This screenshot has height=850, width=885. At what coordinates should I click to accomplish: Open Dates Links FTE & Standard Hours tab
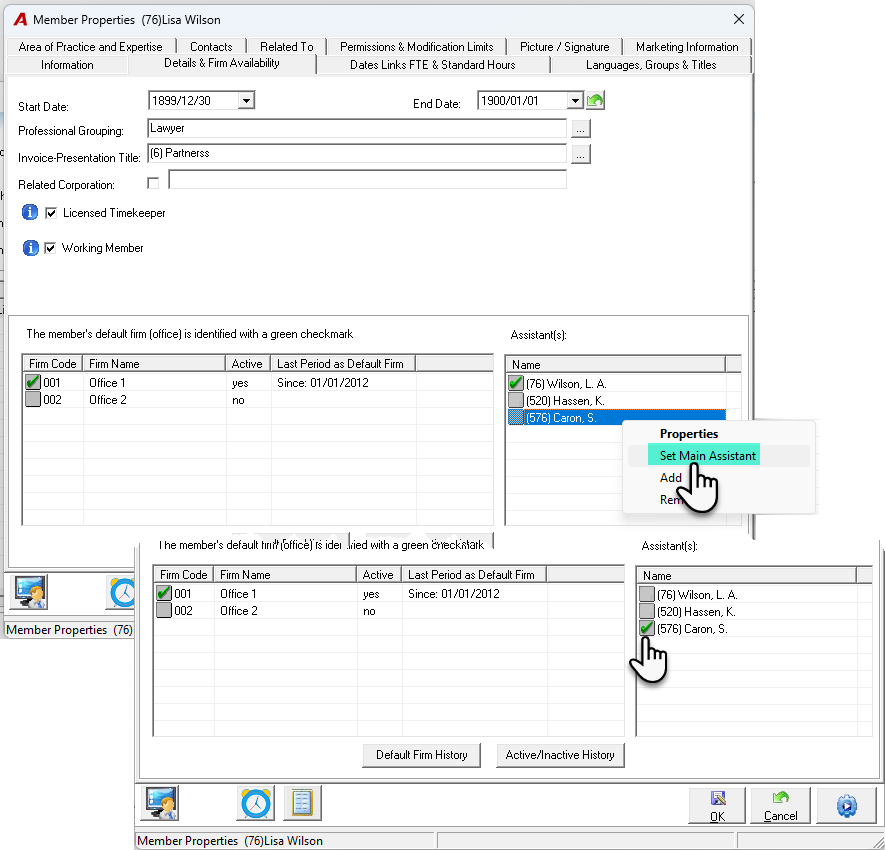click(433, 65)
